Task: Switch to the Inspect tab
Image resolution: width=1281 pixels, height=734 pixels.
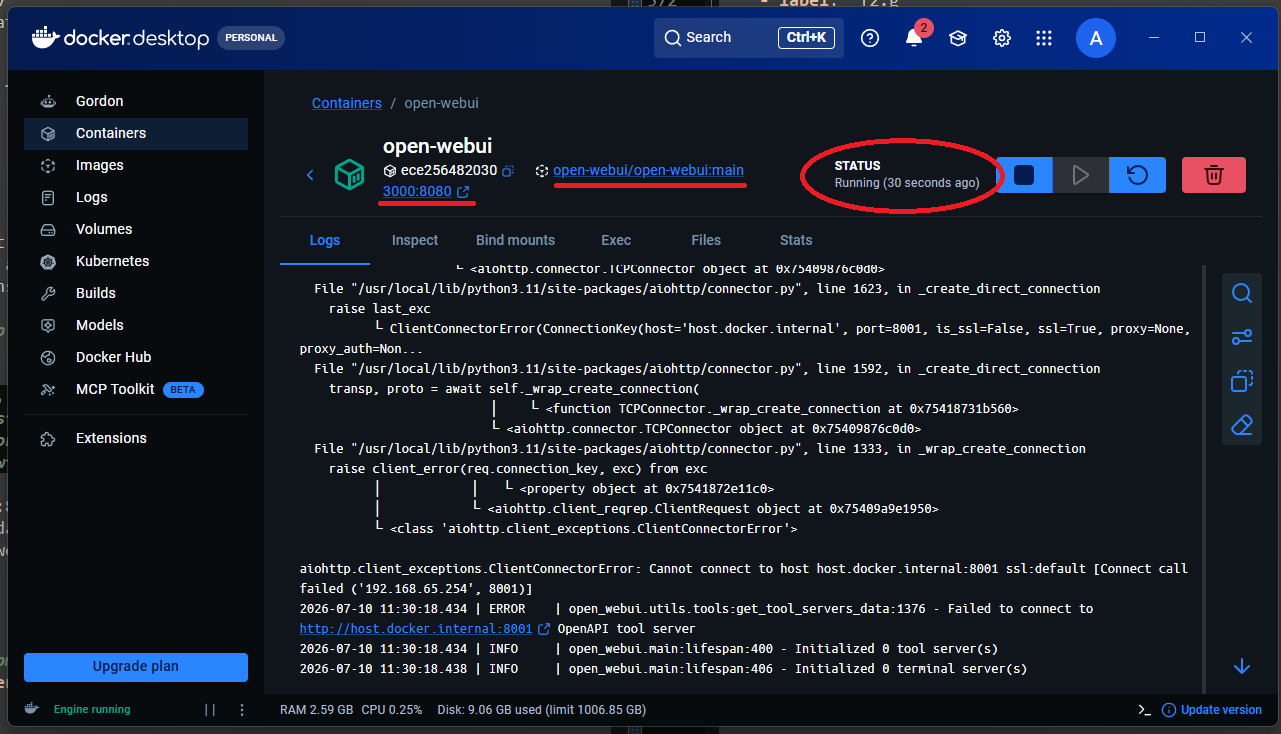Action: (x=415, y=240)
